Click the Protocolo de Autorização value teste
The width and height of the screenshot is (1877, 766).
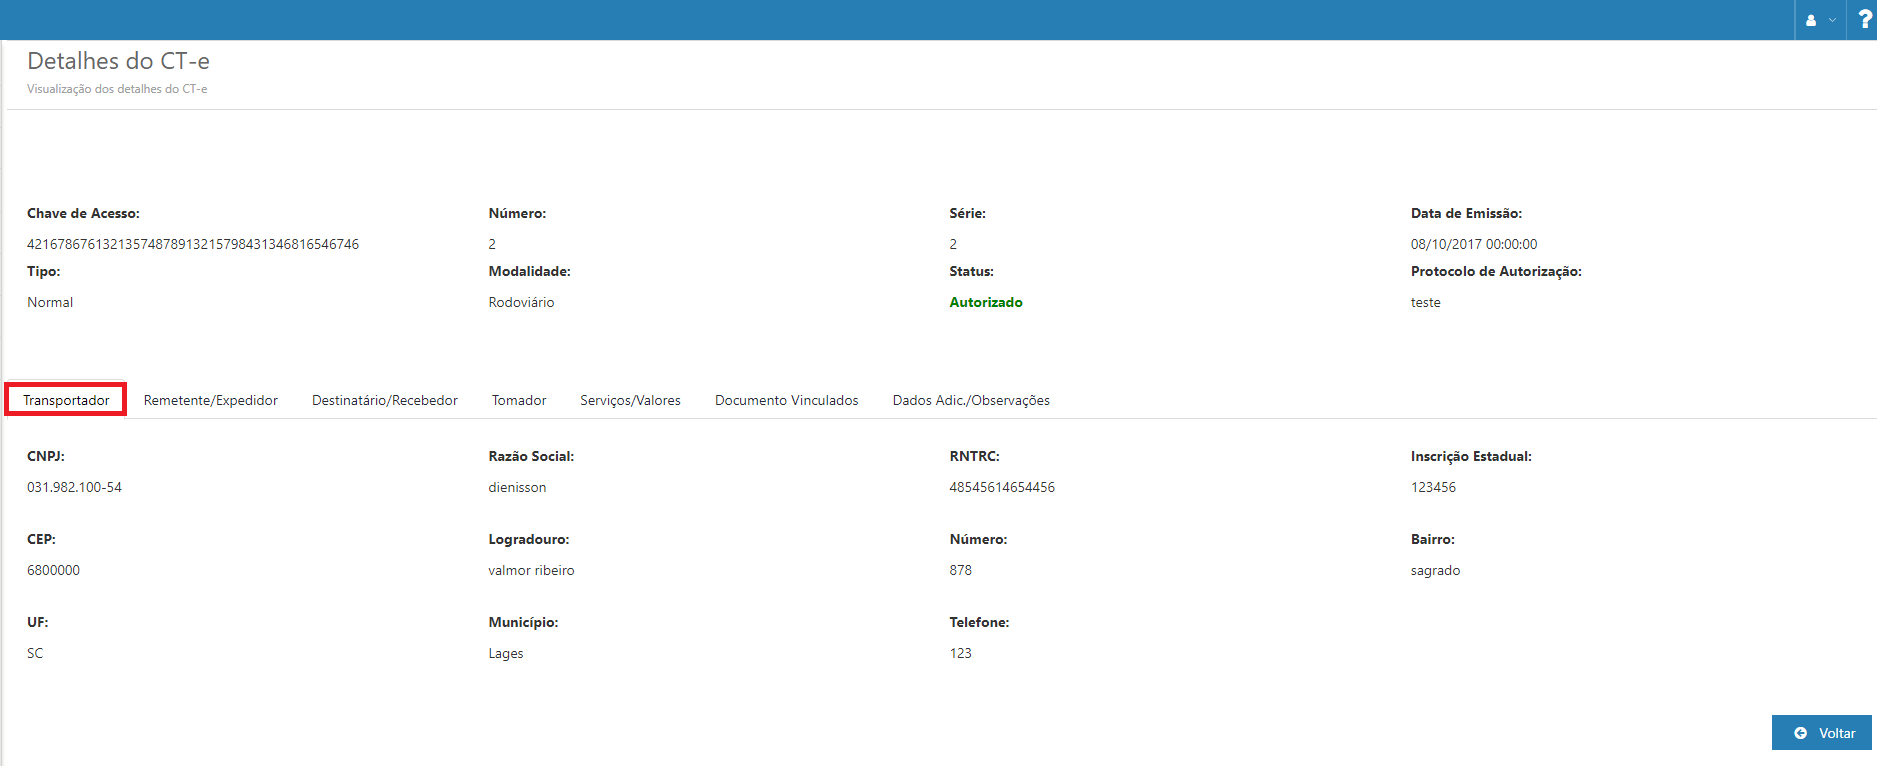(1425, 302)
